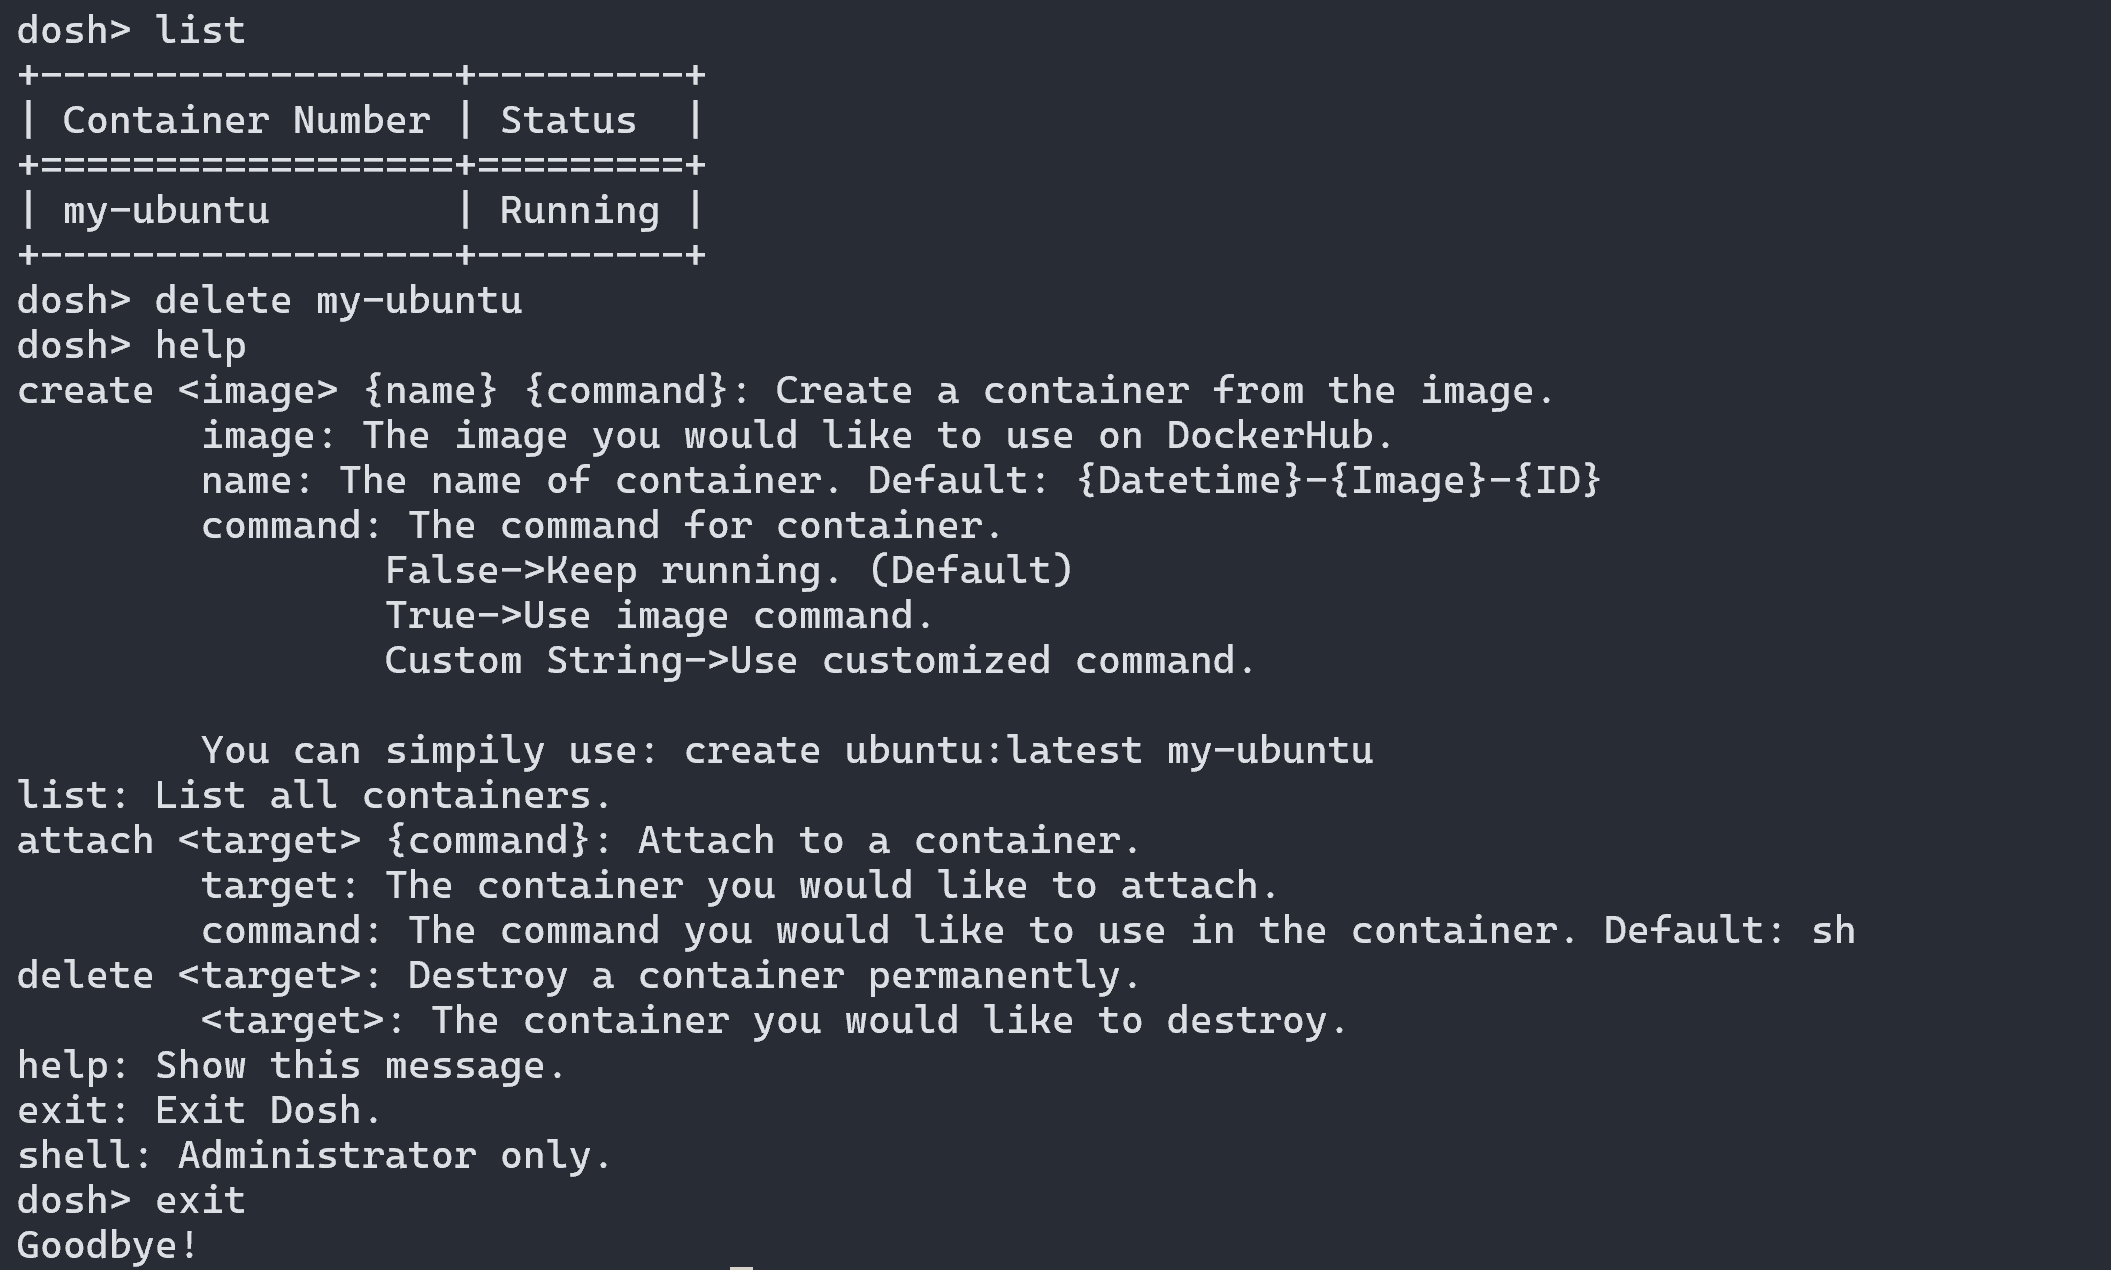Click the 'Goodbye!' output text
2111x1270 pixels.
pos(108,1246)
